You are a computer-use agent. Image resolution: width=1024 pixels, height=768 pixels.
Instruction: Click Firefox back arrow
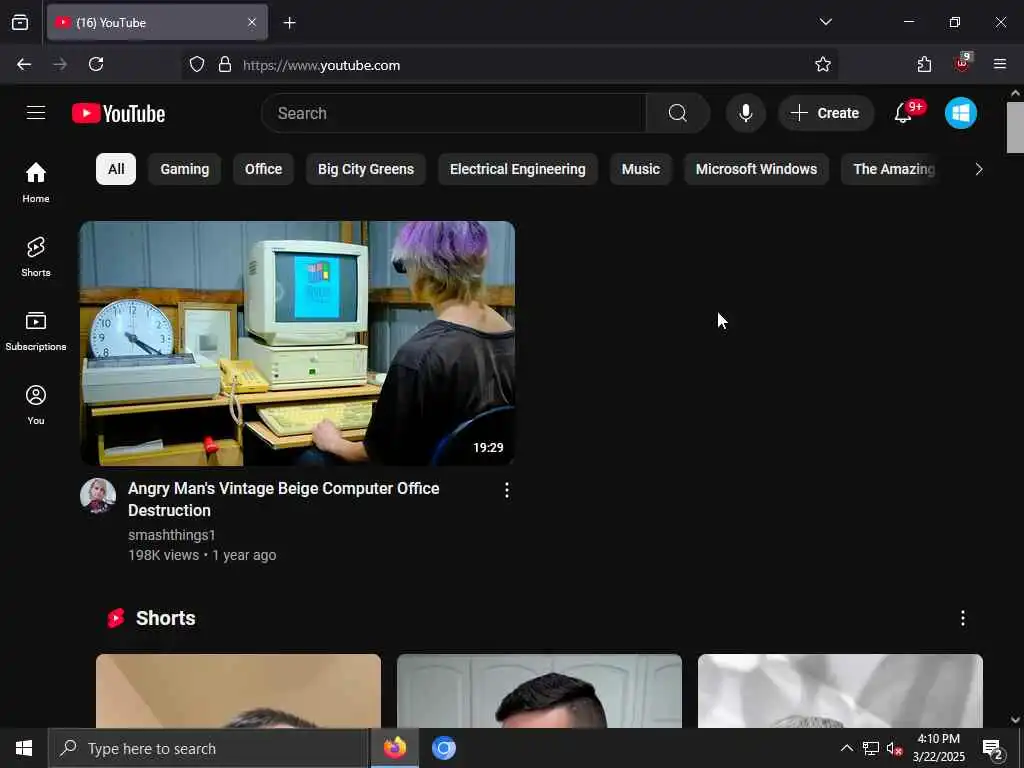pyautogui.click(x=24, y=64)
